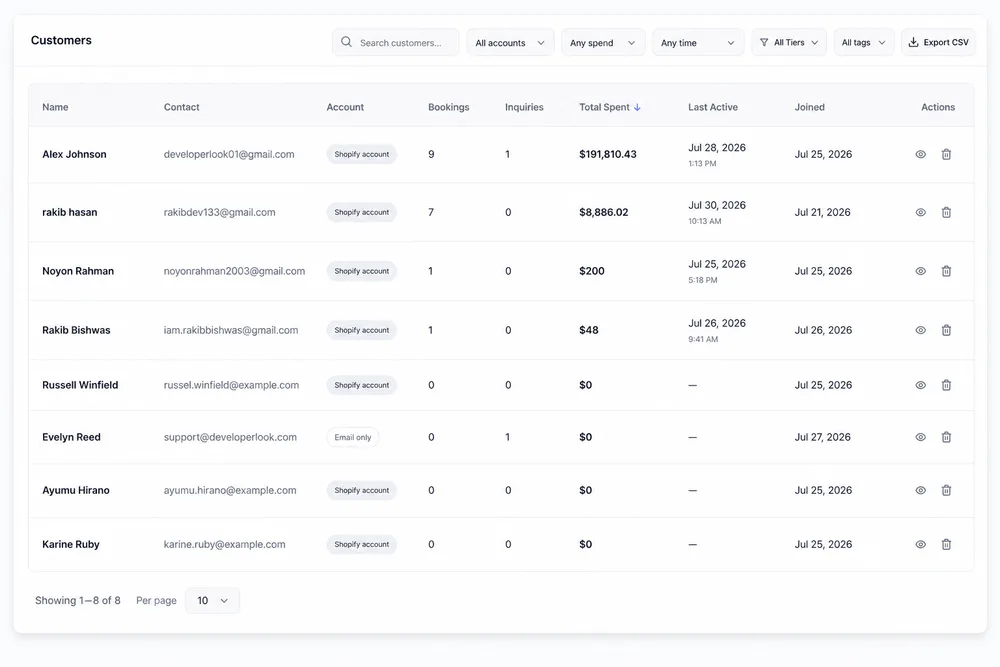Open the Per page dropdown showing 10
1000x667 pixels.
point(212,601)
